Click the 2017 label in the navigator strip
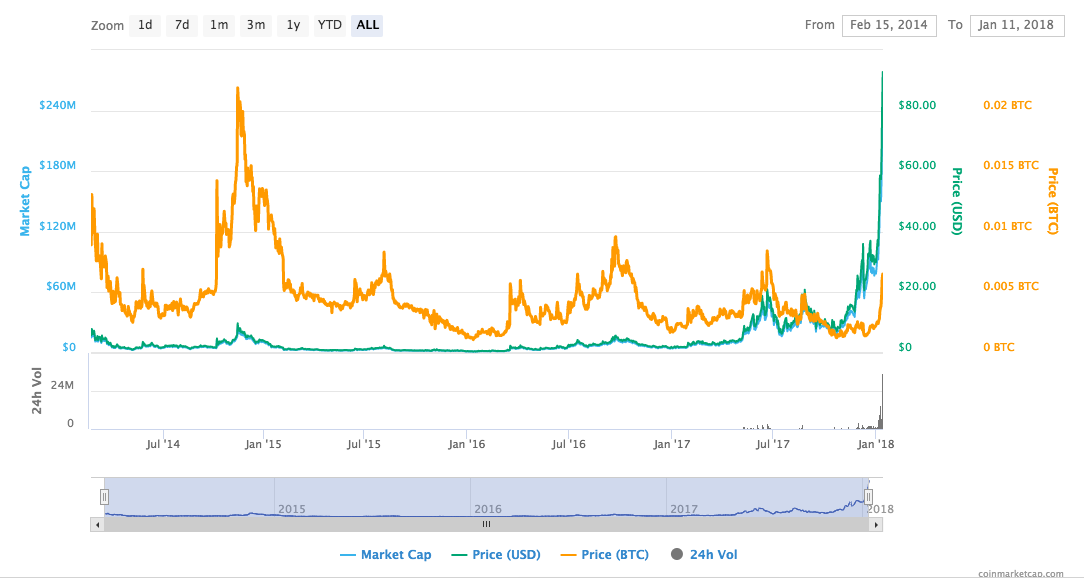 coord(682,509)
